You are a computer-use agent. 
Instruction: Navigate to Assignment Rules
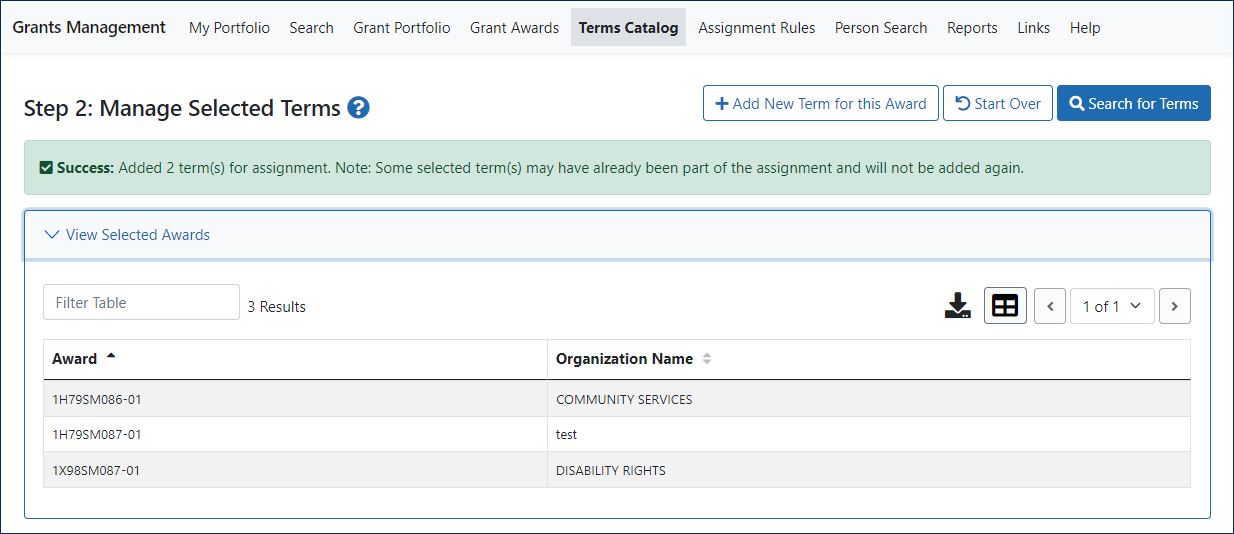756,28
